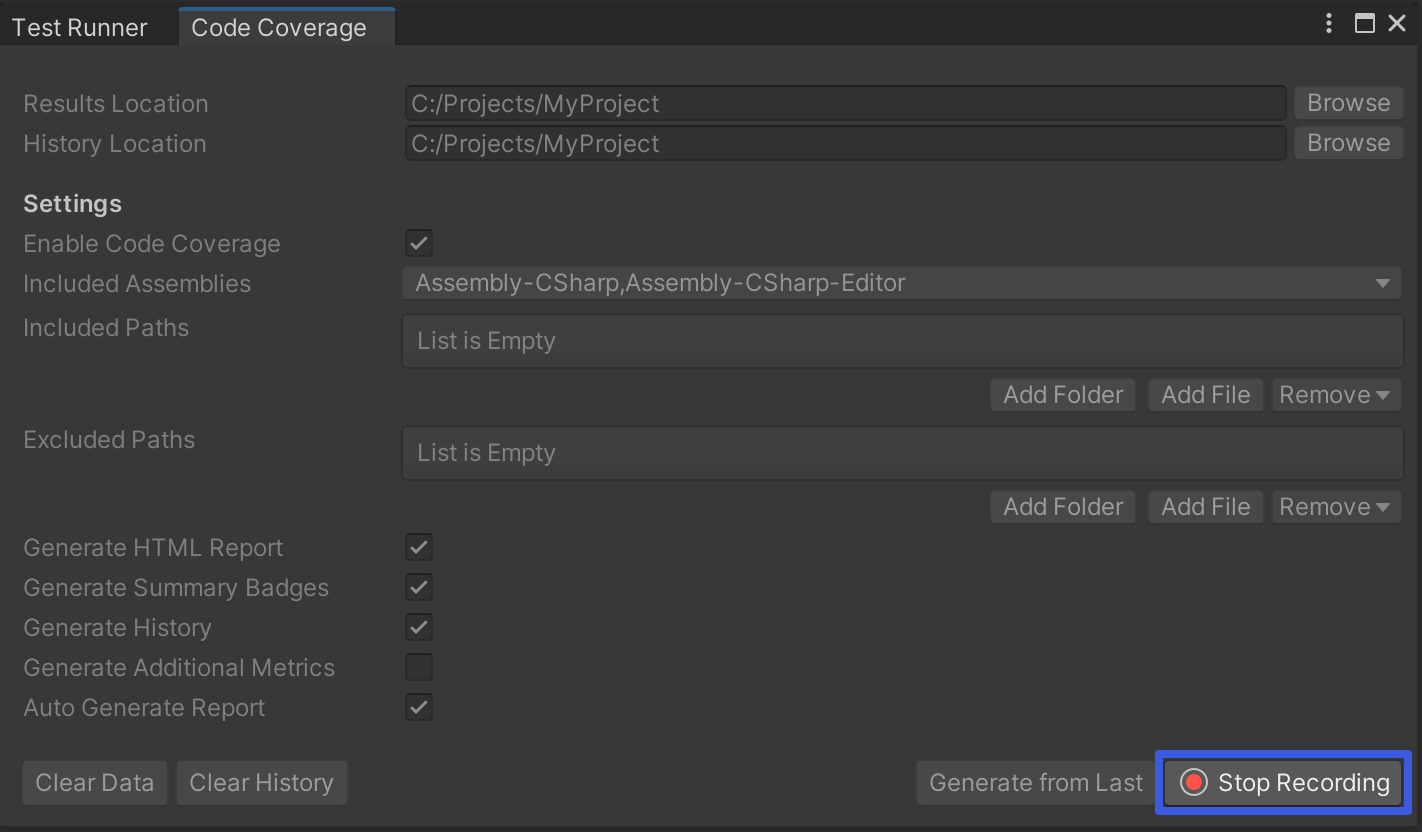Click the History Location path field
The width and height of the screenshot is (1422, 832).
pos(844,143)
